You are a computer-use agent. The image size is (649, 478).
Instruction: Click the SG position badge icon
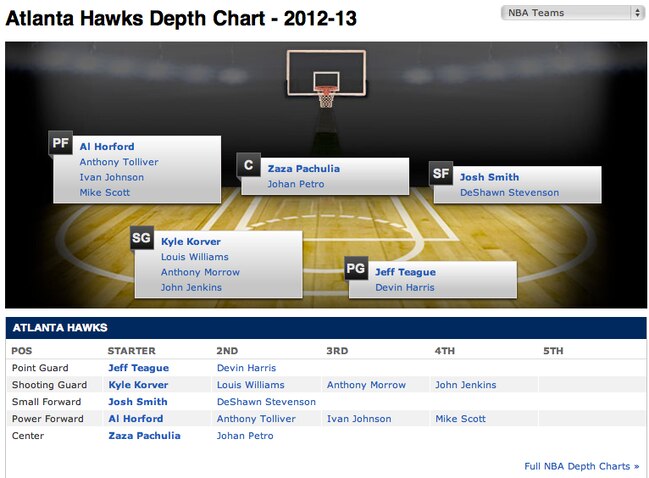pyautogui.click(x=142, y=238)
